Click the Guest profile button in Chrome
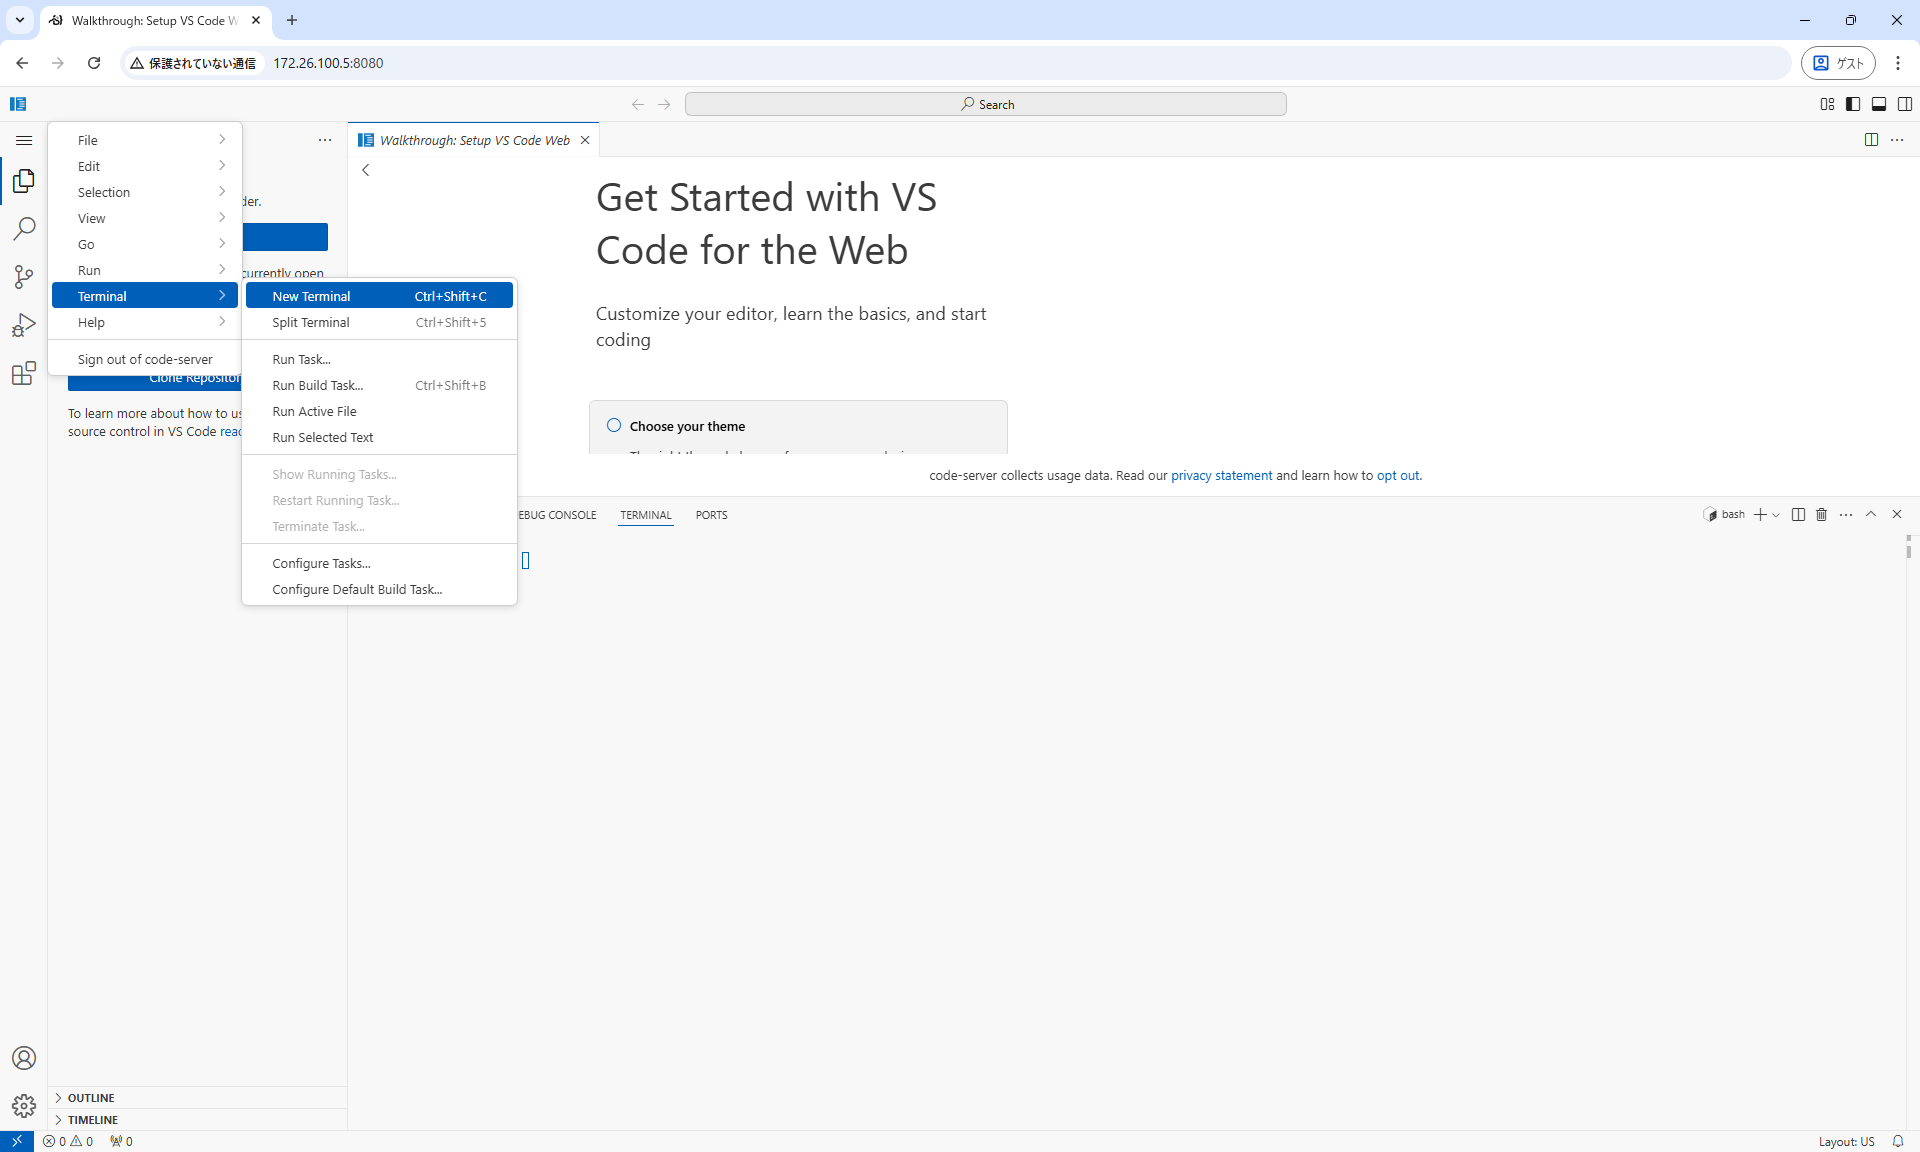Viewport: 1920px width, 1152px height. pyautogui.click(x=1838, y=63)
